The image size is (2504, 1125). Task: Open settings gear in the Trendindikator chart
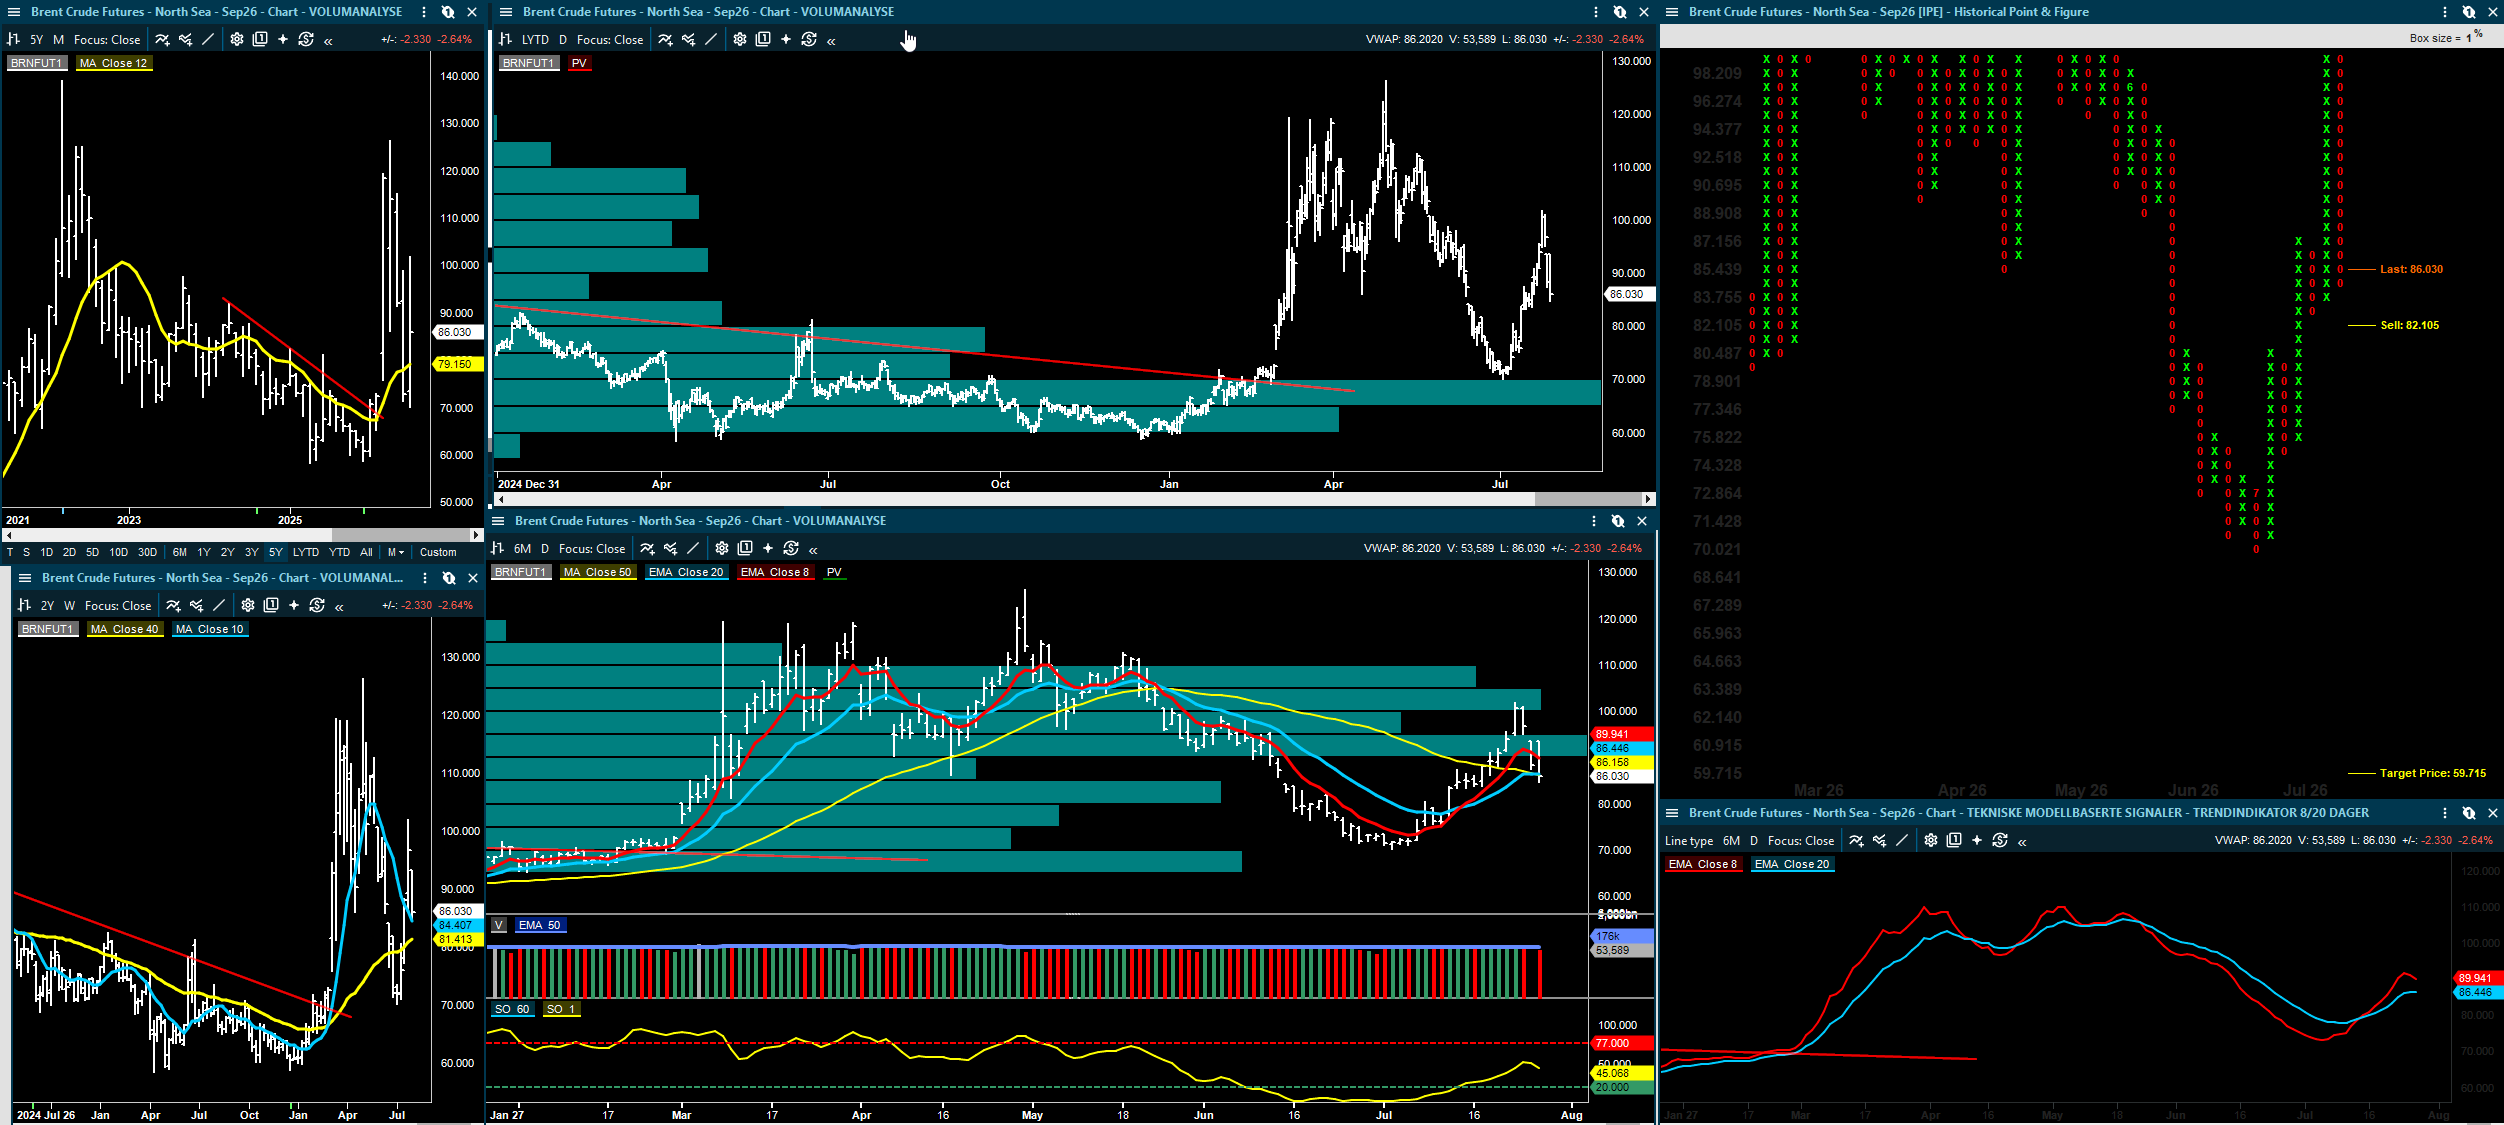coord(1931,841)
